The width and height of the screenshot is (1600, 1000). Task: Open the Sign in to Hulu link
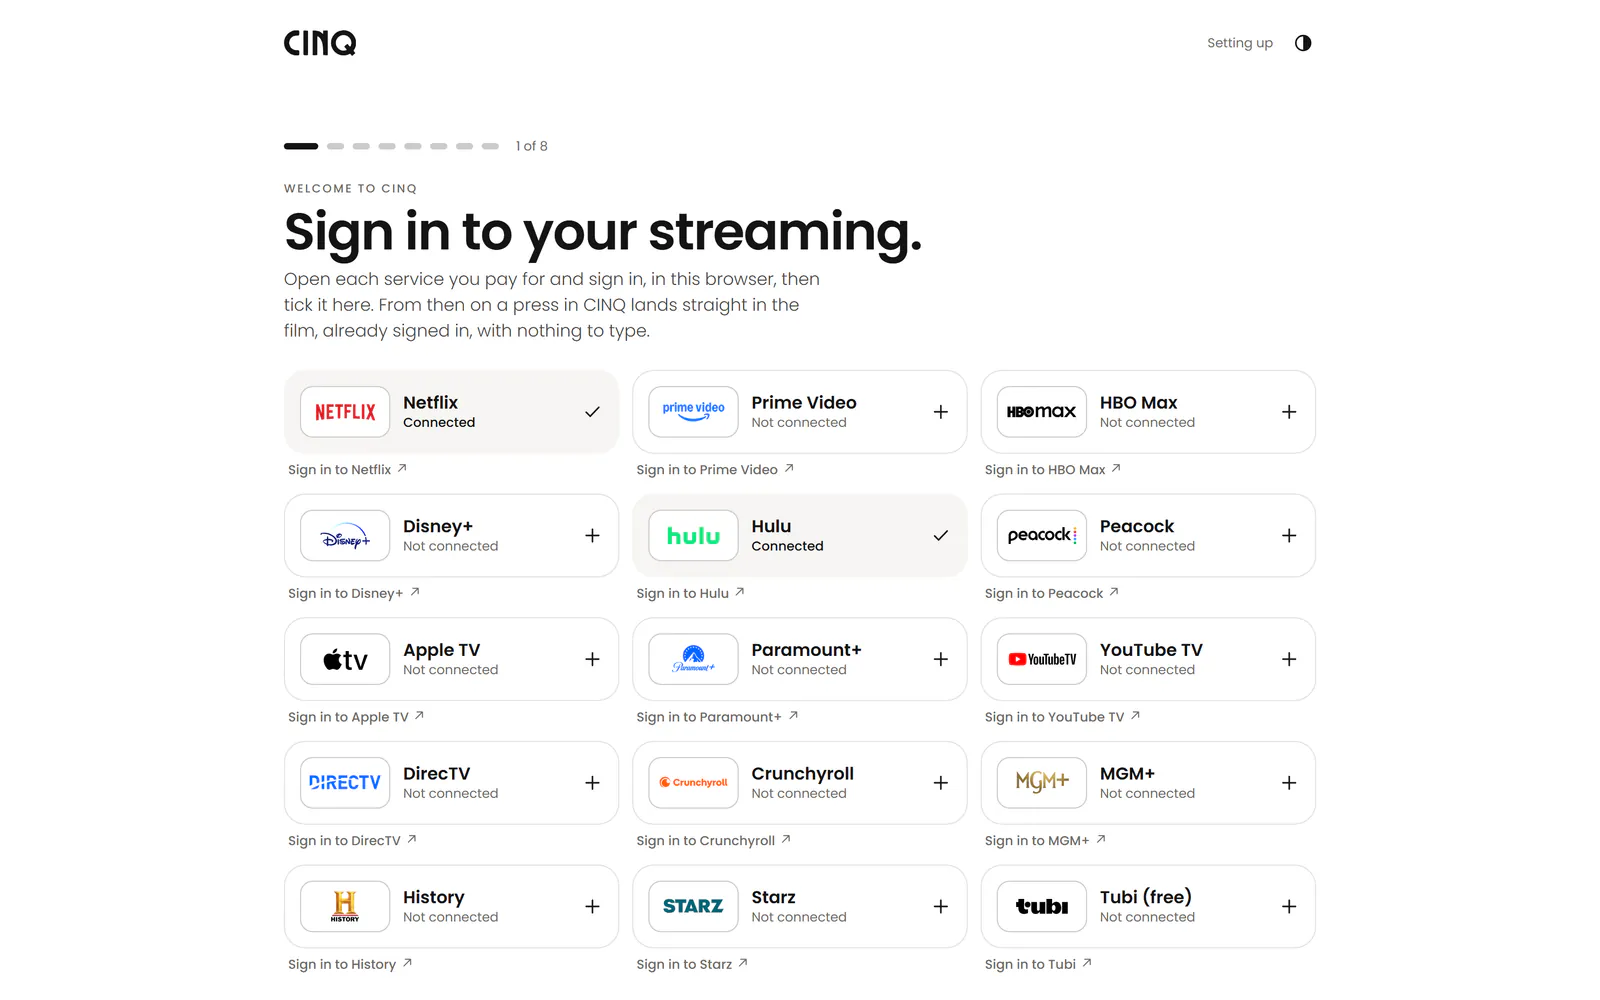(690, 593)
